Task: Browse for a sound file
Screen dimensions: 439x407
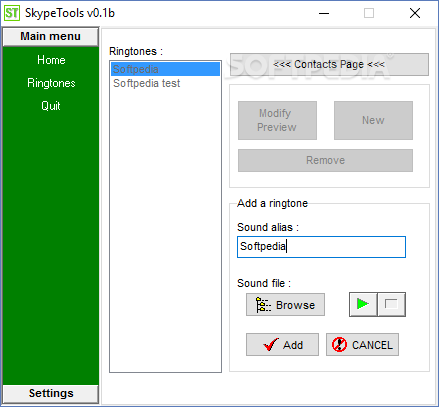Action: [x=285, y=305]
